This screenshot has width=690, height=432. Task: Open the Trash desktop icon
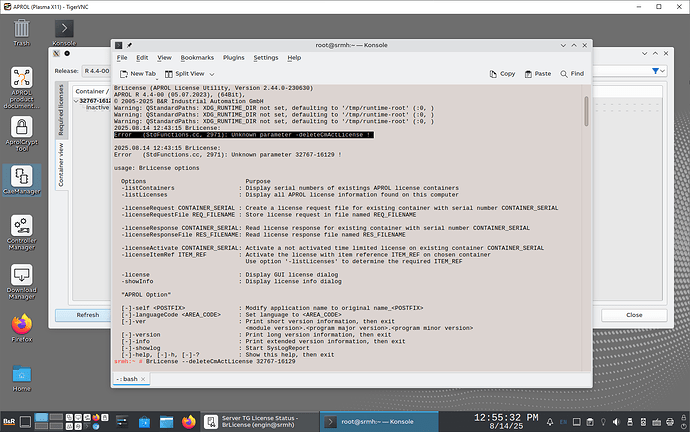pos(21,33)
